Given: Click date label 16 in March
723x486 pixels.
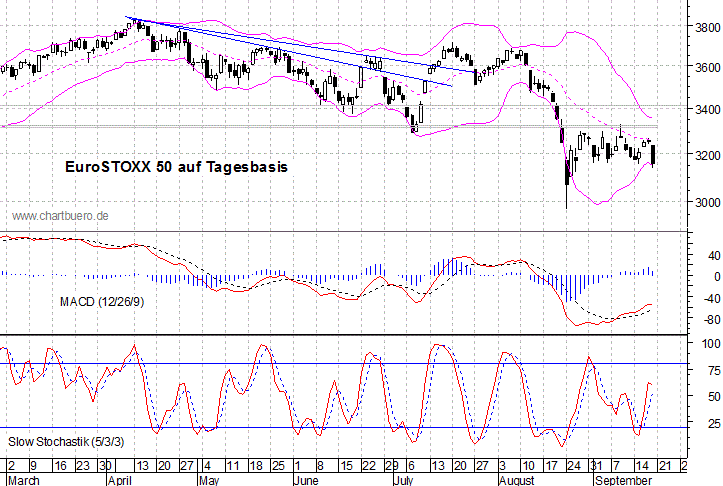Looking at the screenshot, I should [61, 466].
